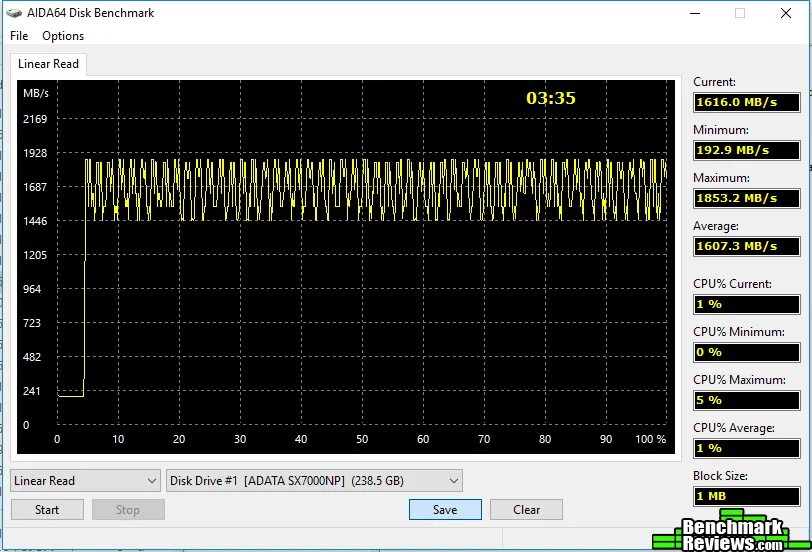812x552 pixels.
Task: Open the File menu
Action: point(19,36)
